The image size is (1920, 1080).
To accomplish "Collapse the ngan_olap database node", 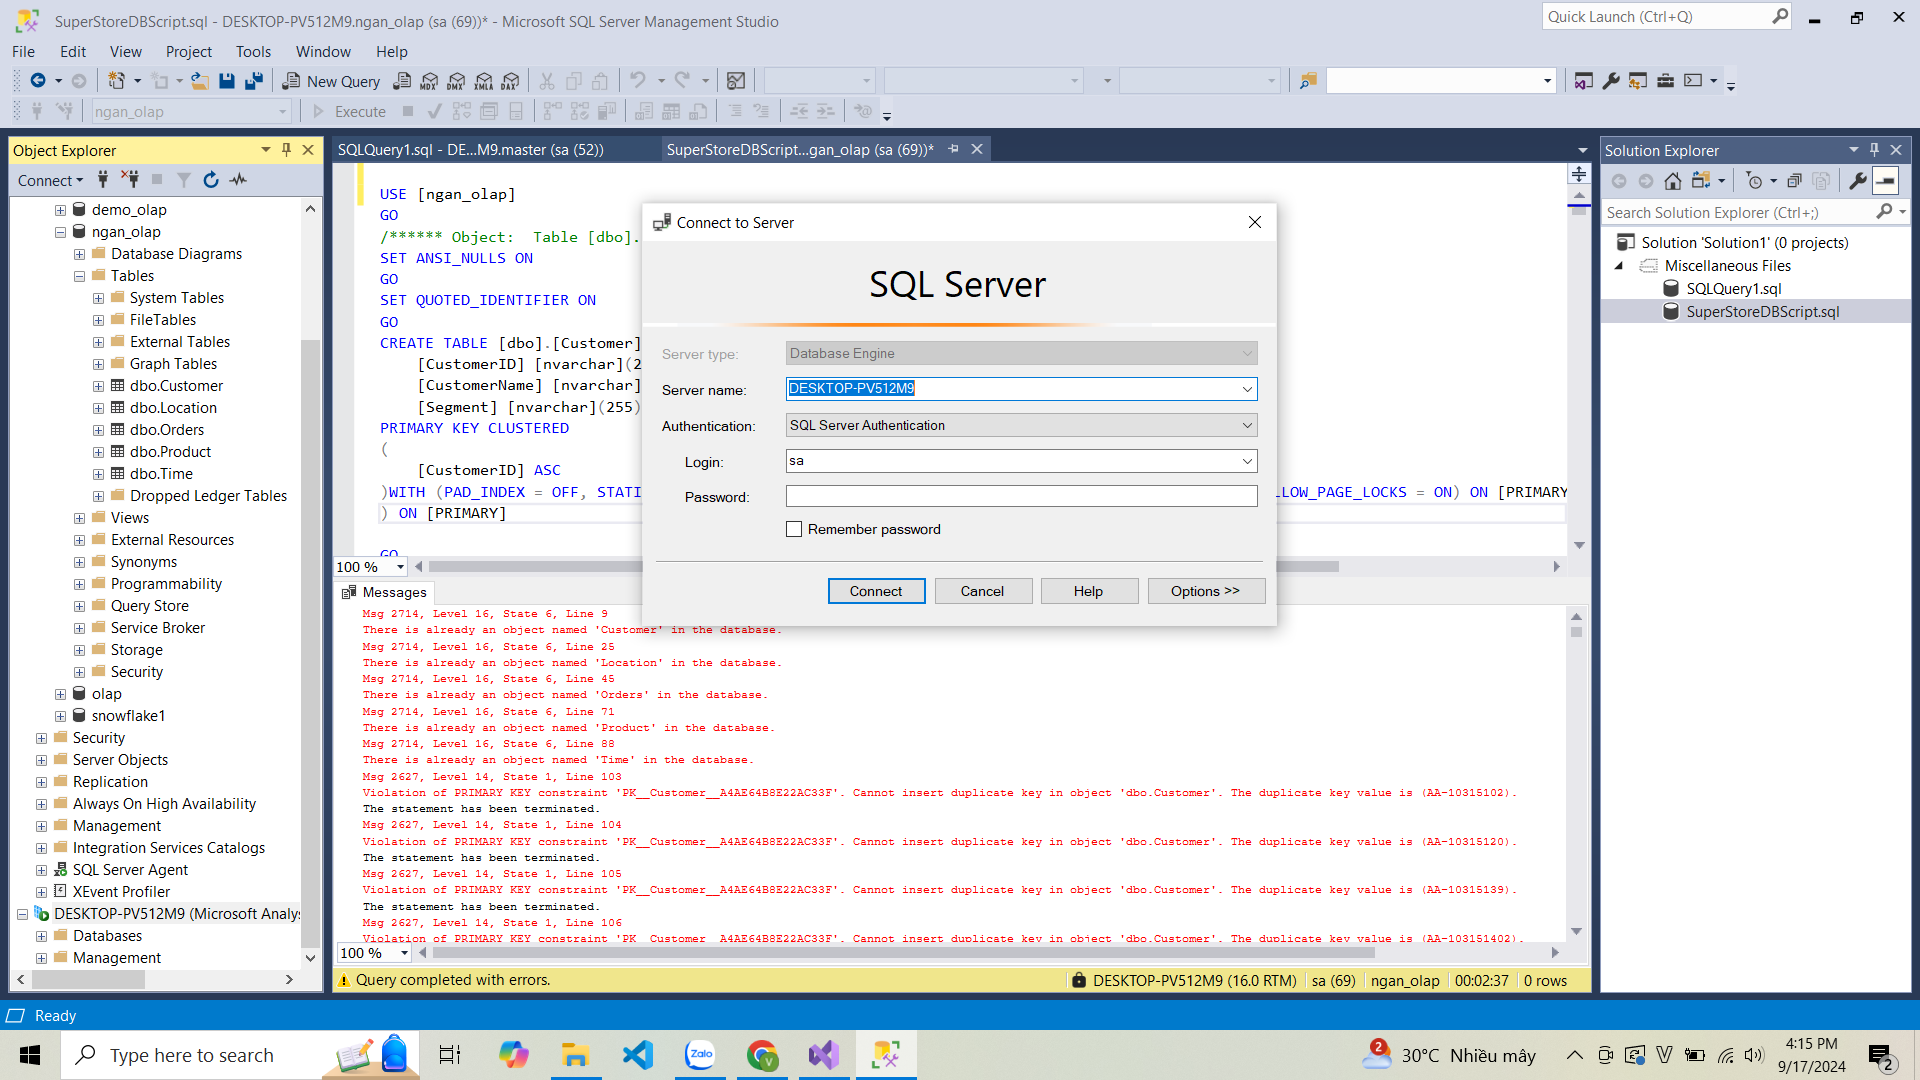I will pos(60,232).
